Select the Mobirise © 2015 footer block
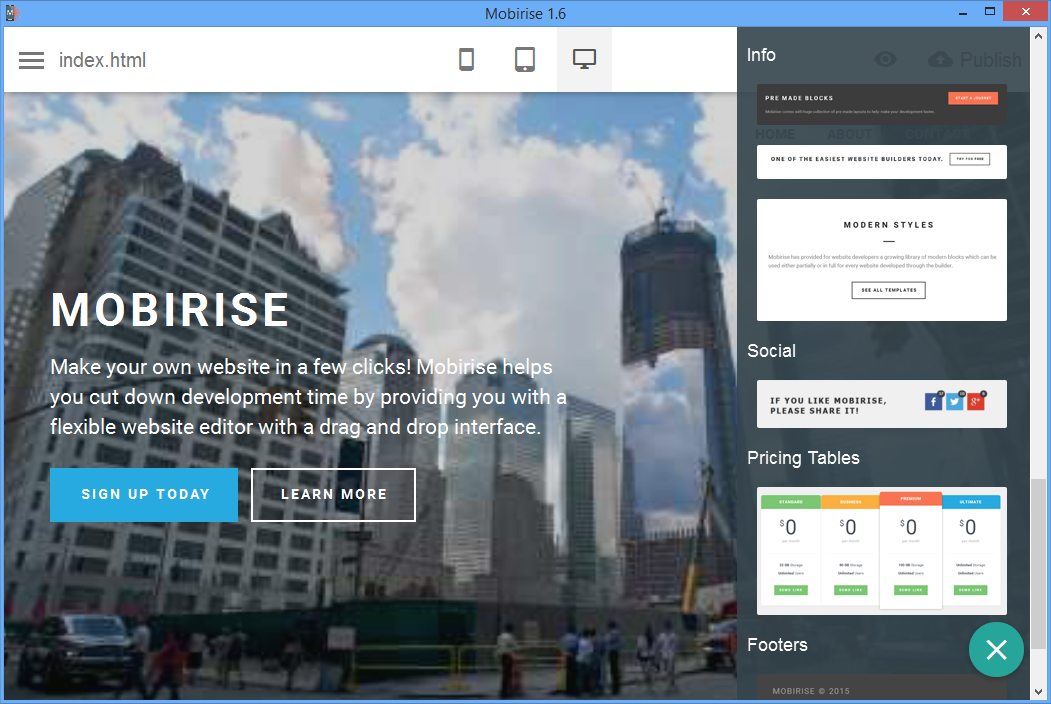Screen dimensions: 1051x704 click(881, 689)
